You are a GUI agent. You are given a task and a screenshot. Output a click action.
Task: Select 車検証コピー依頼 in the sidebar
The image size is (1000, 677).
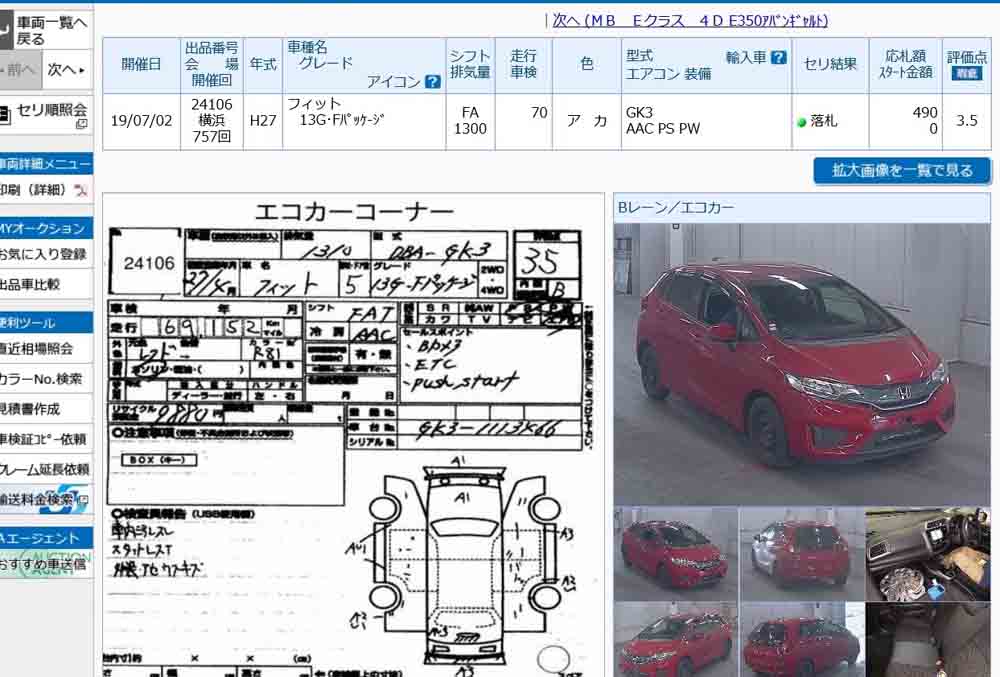(x=43, y=439)
